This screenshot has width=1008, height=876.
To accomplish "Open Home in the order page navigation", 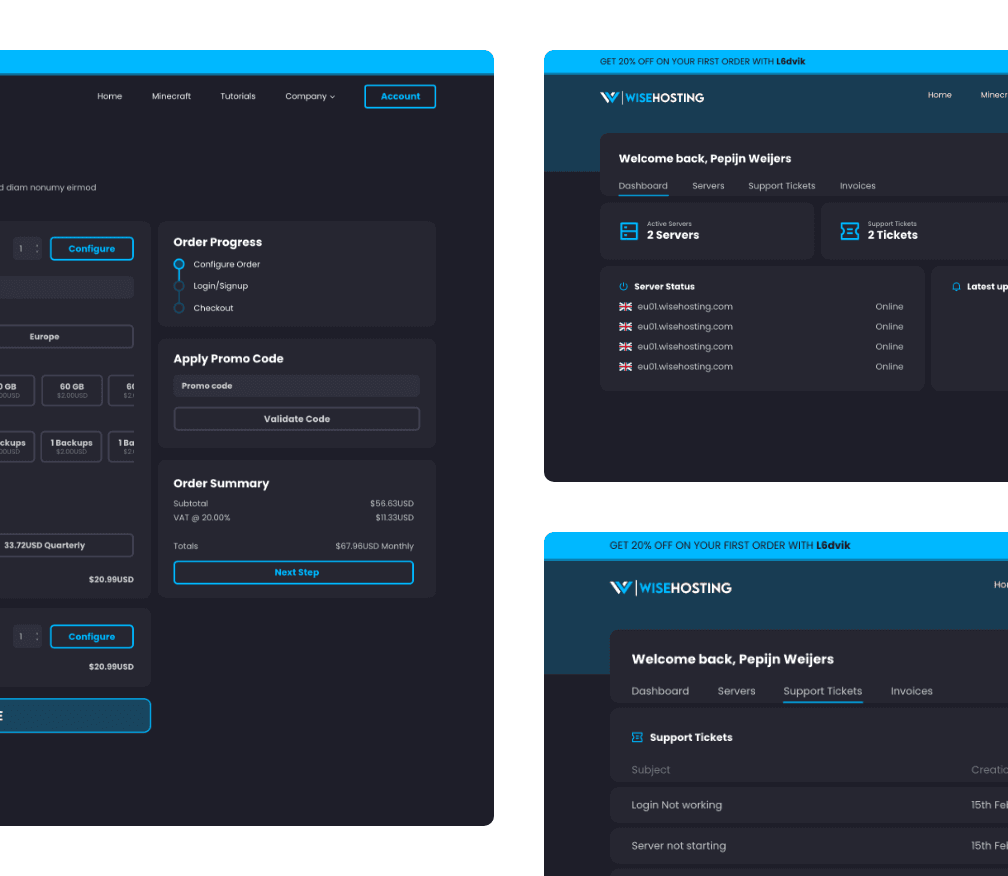I will coord(109,96).
